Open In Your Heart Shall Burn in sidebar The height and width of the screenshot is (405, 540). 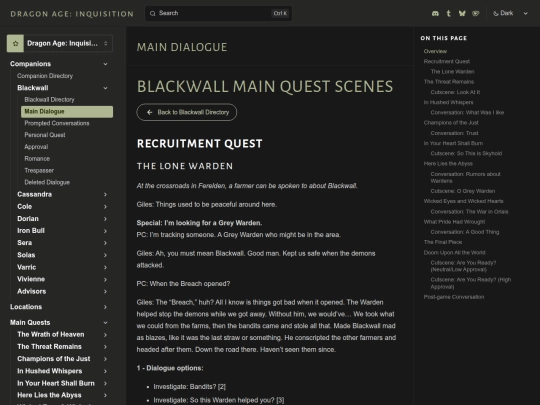[x=56, y=383]
